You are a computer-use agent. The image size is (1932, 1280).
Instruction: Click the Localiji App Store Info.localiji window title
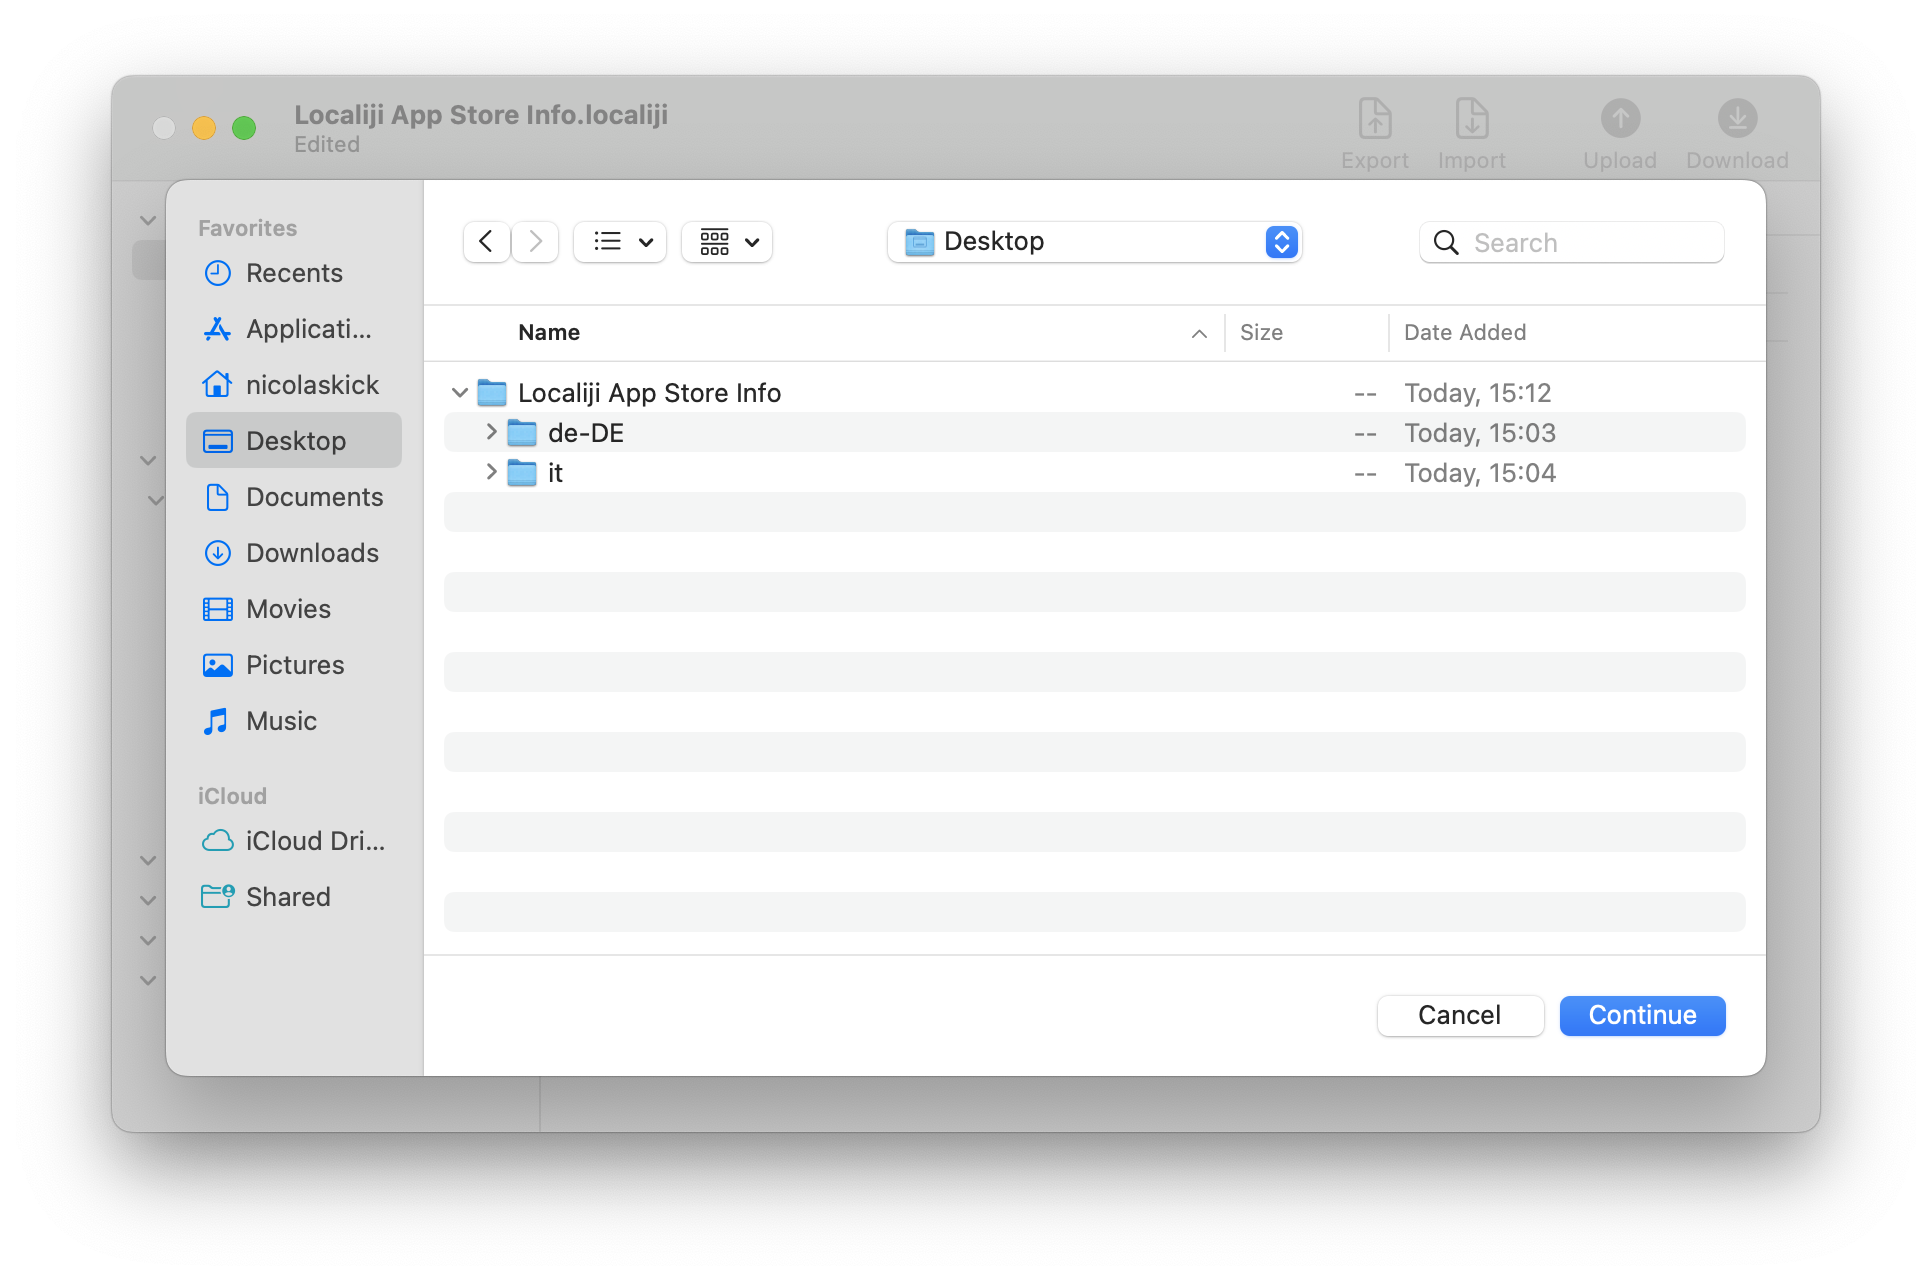pos(481,115)
